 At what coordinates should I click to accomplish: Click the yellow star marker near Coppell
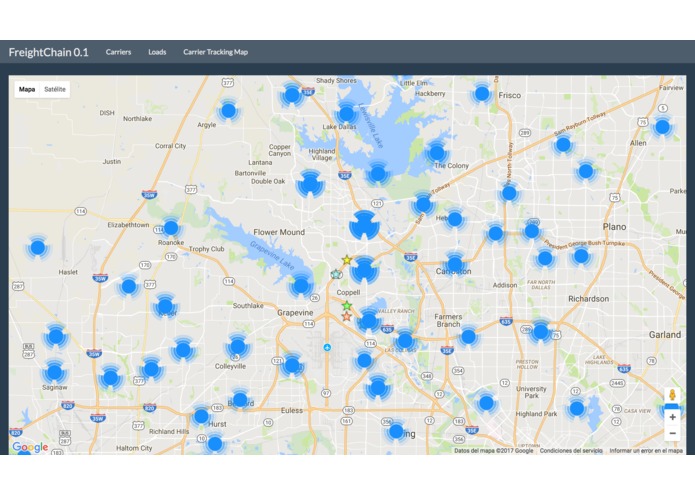(x=347, y=260)
